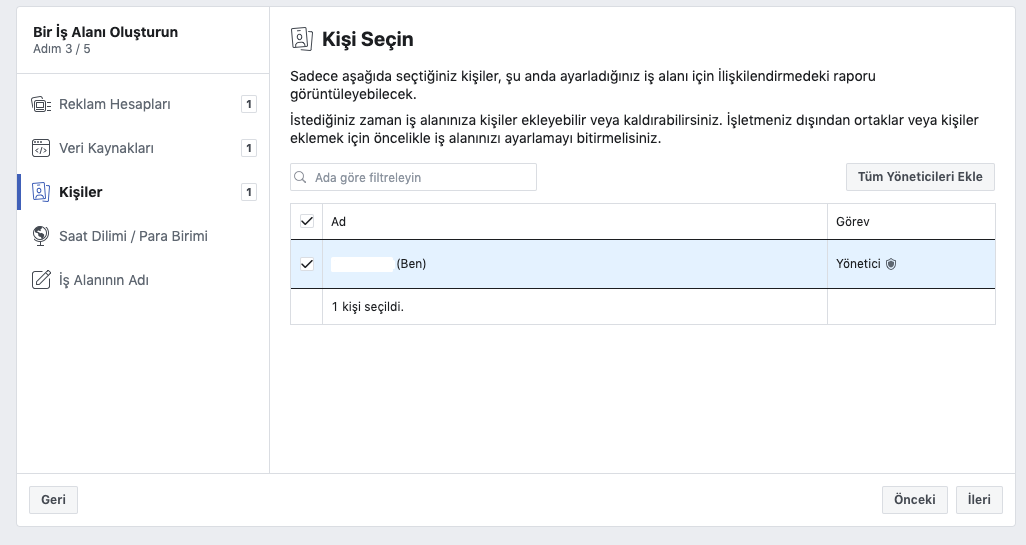Open the İş Alanının Adı step

[143, 279]
